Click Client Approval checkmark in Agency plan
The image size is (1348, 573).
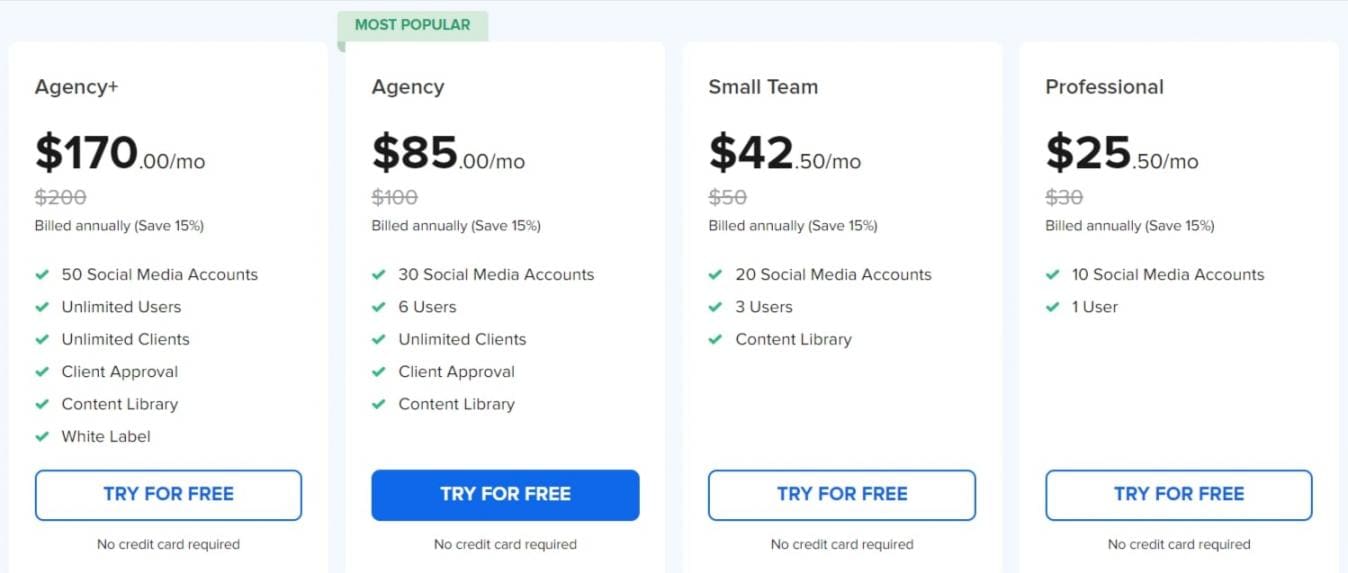379,372
